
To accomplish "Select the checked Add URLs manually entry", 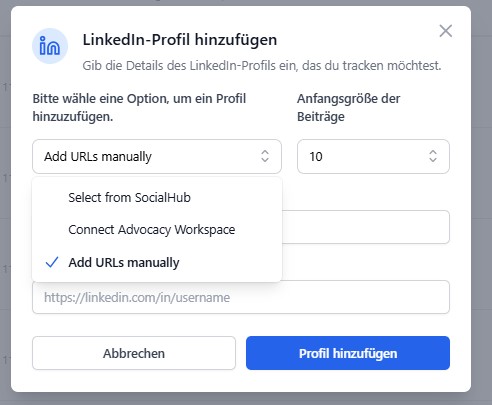I will click(157, 262).
